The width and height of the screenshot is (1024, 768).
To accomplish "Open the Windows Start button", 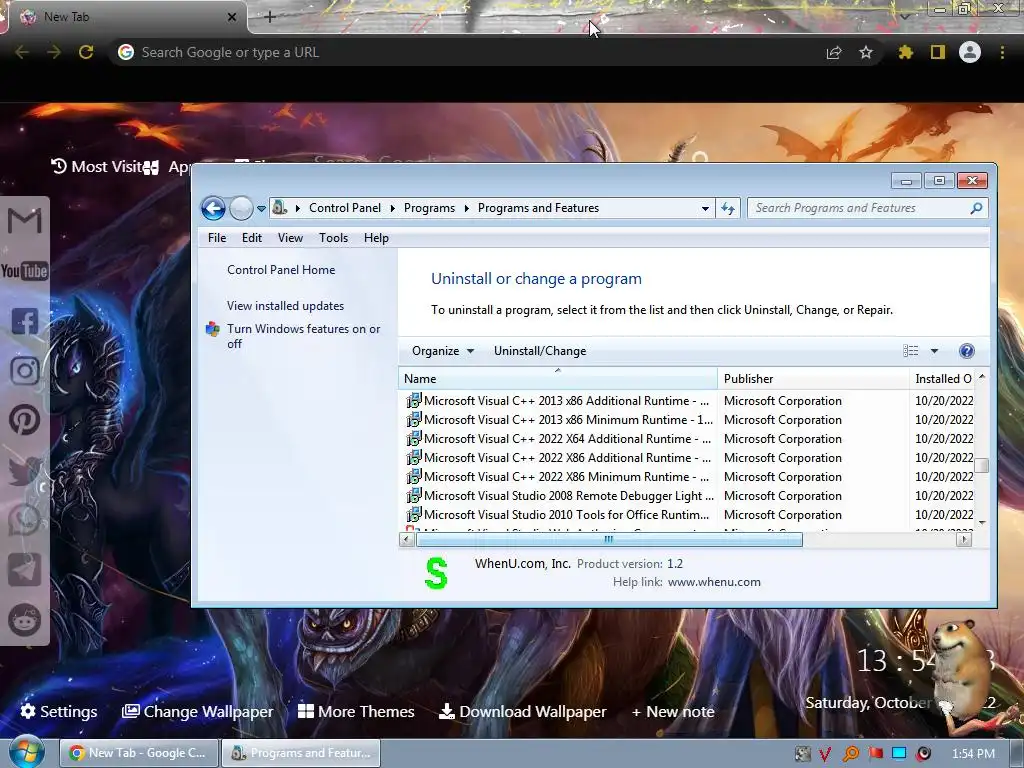I will point(25,752).
